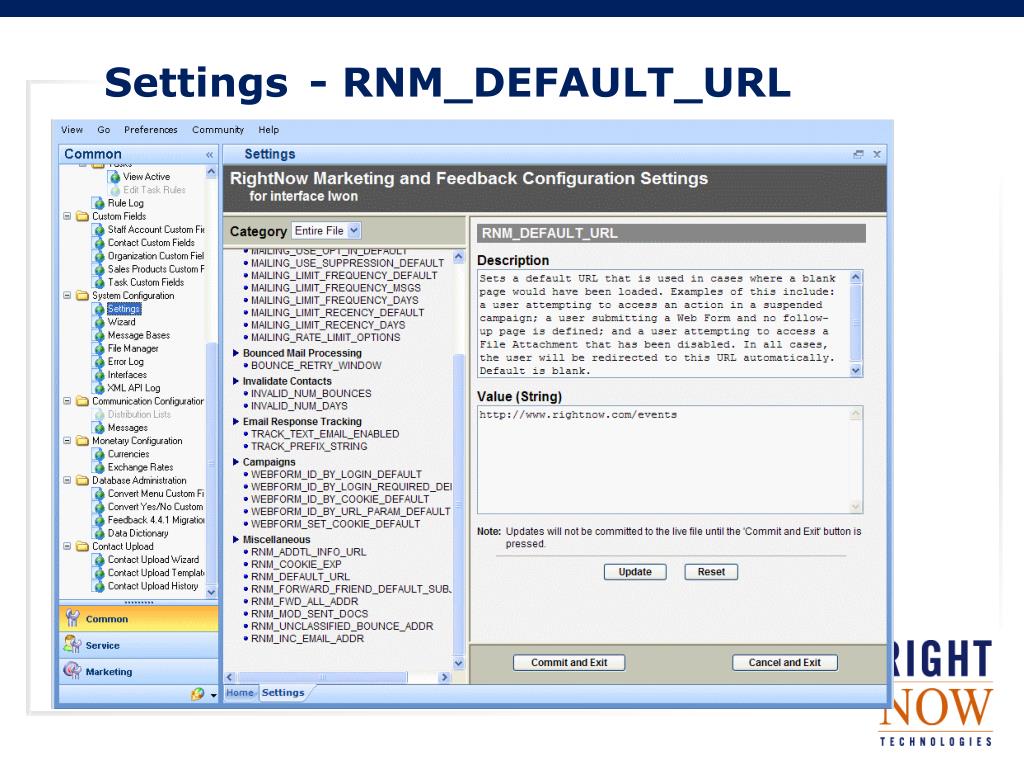Click the Common navigation button icon
Image resolution: width=1024 pixels, height=768 pixels.
pyautogui.click(x=72, y=618)
